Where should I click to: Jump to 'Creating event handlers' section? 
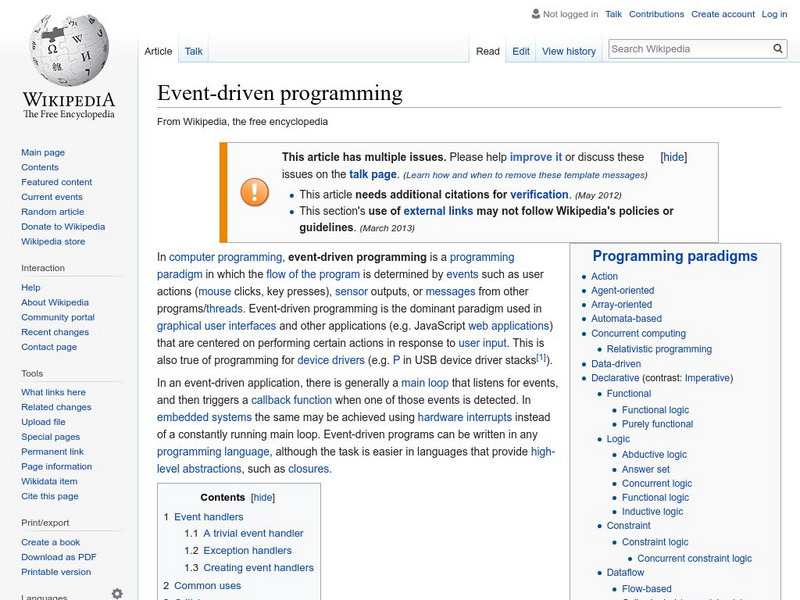pyautogui.click(x=258, y=567)
